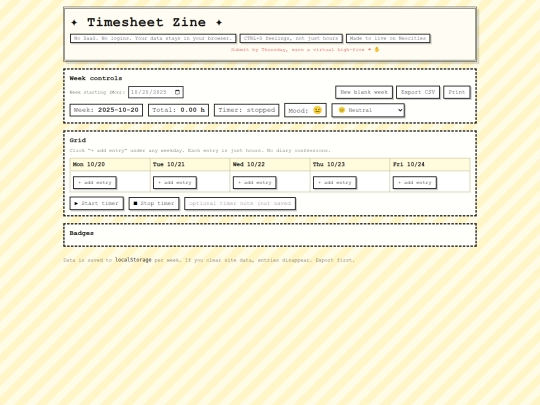Screen dimensions: 540x405
Task: Add entry under Wed 10/22
Action: click(x=255, y=183)
